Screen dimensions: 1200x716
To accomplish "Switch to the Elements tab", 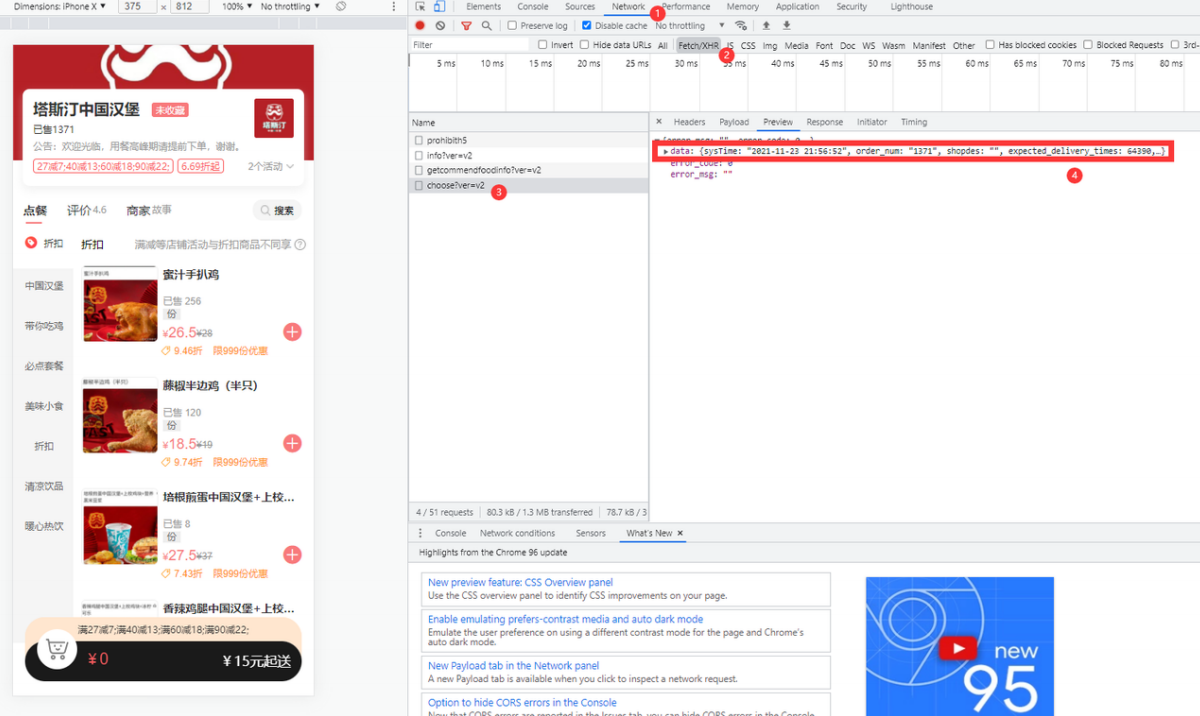I will pos(483,7).
